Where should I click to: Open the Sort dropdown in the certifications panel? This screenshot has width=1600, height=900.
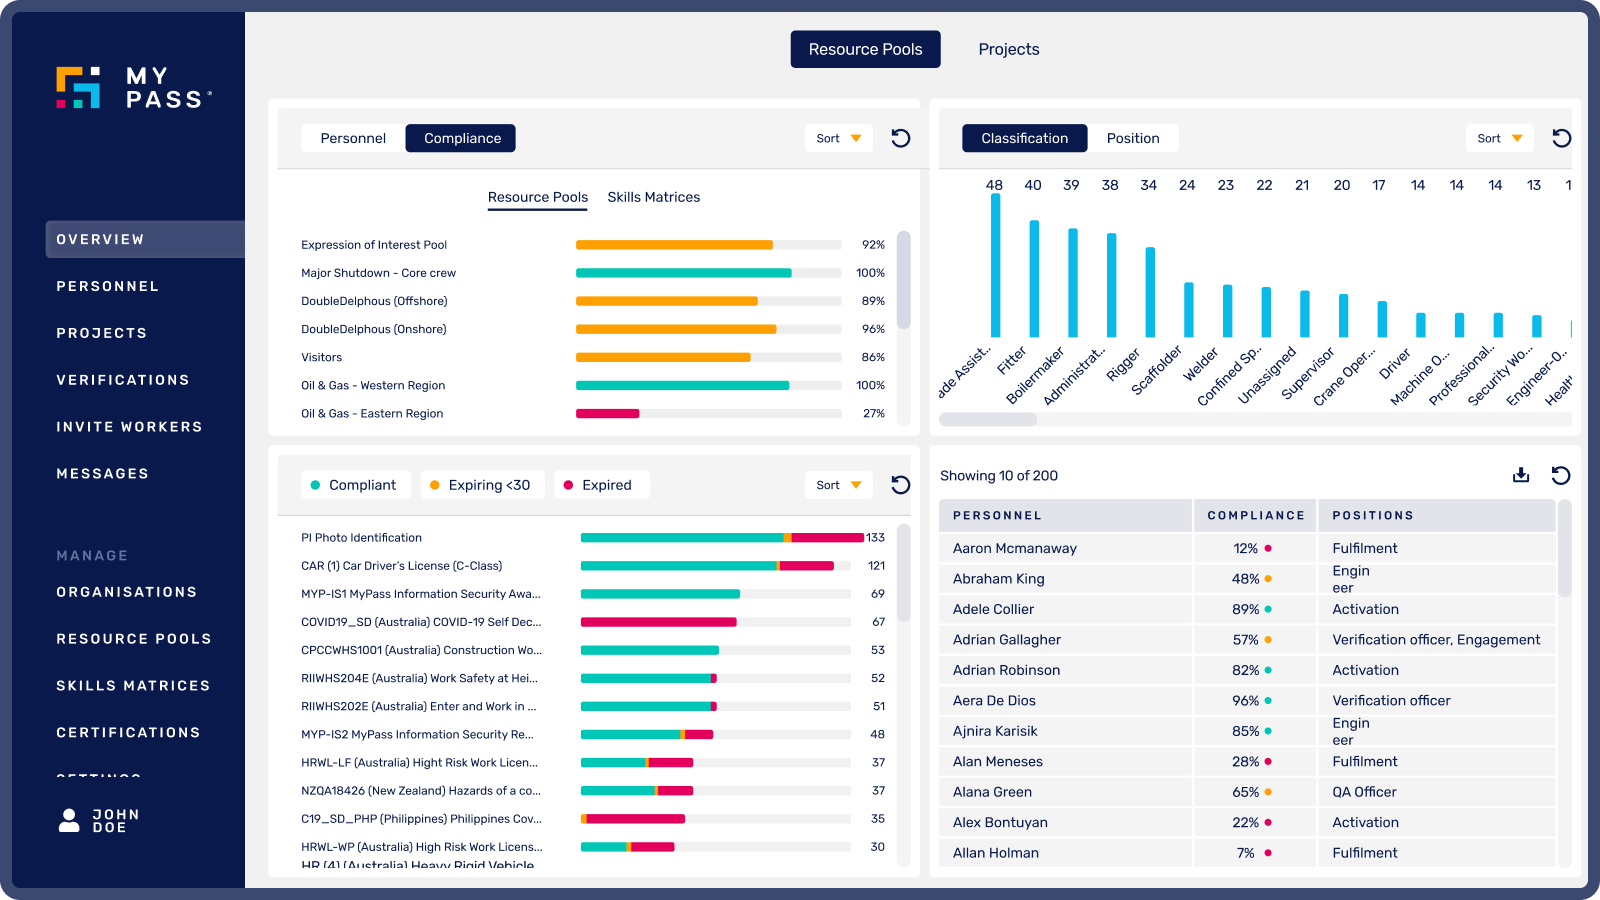tap(838, 485)
